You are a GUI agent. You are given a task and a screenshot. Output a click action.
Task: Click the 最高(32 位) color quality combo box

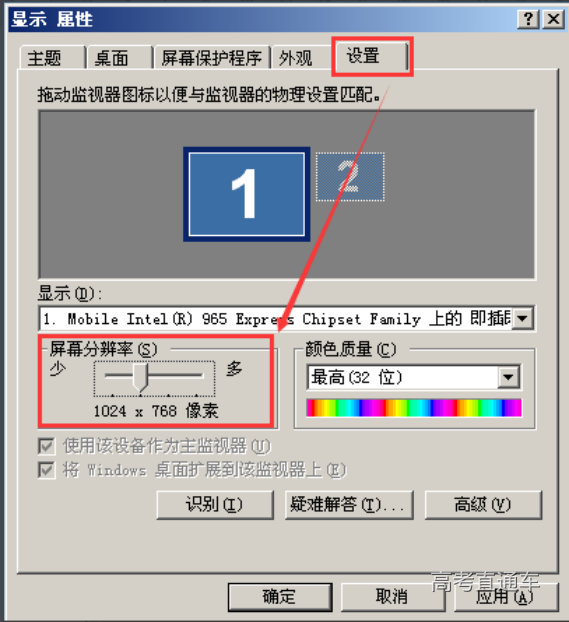[414, 377]
